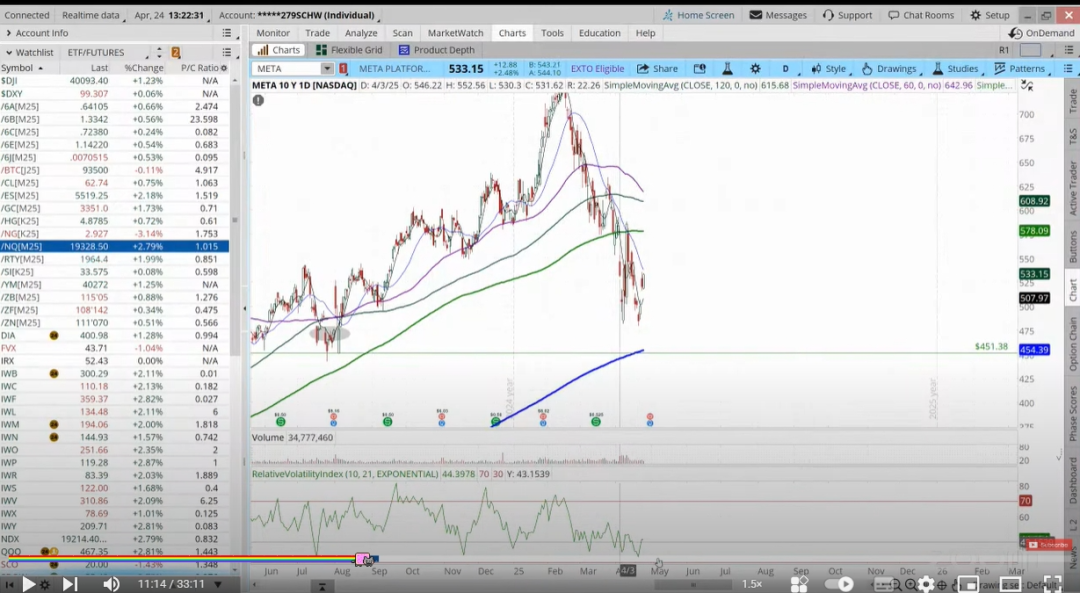The width and height of the screenshot is (1080, 593).
Task: Open the watchlist column settings gear
Action: coord(223,67)
